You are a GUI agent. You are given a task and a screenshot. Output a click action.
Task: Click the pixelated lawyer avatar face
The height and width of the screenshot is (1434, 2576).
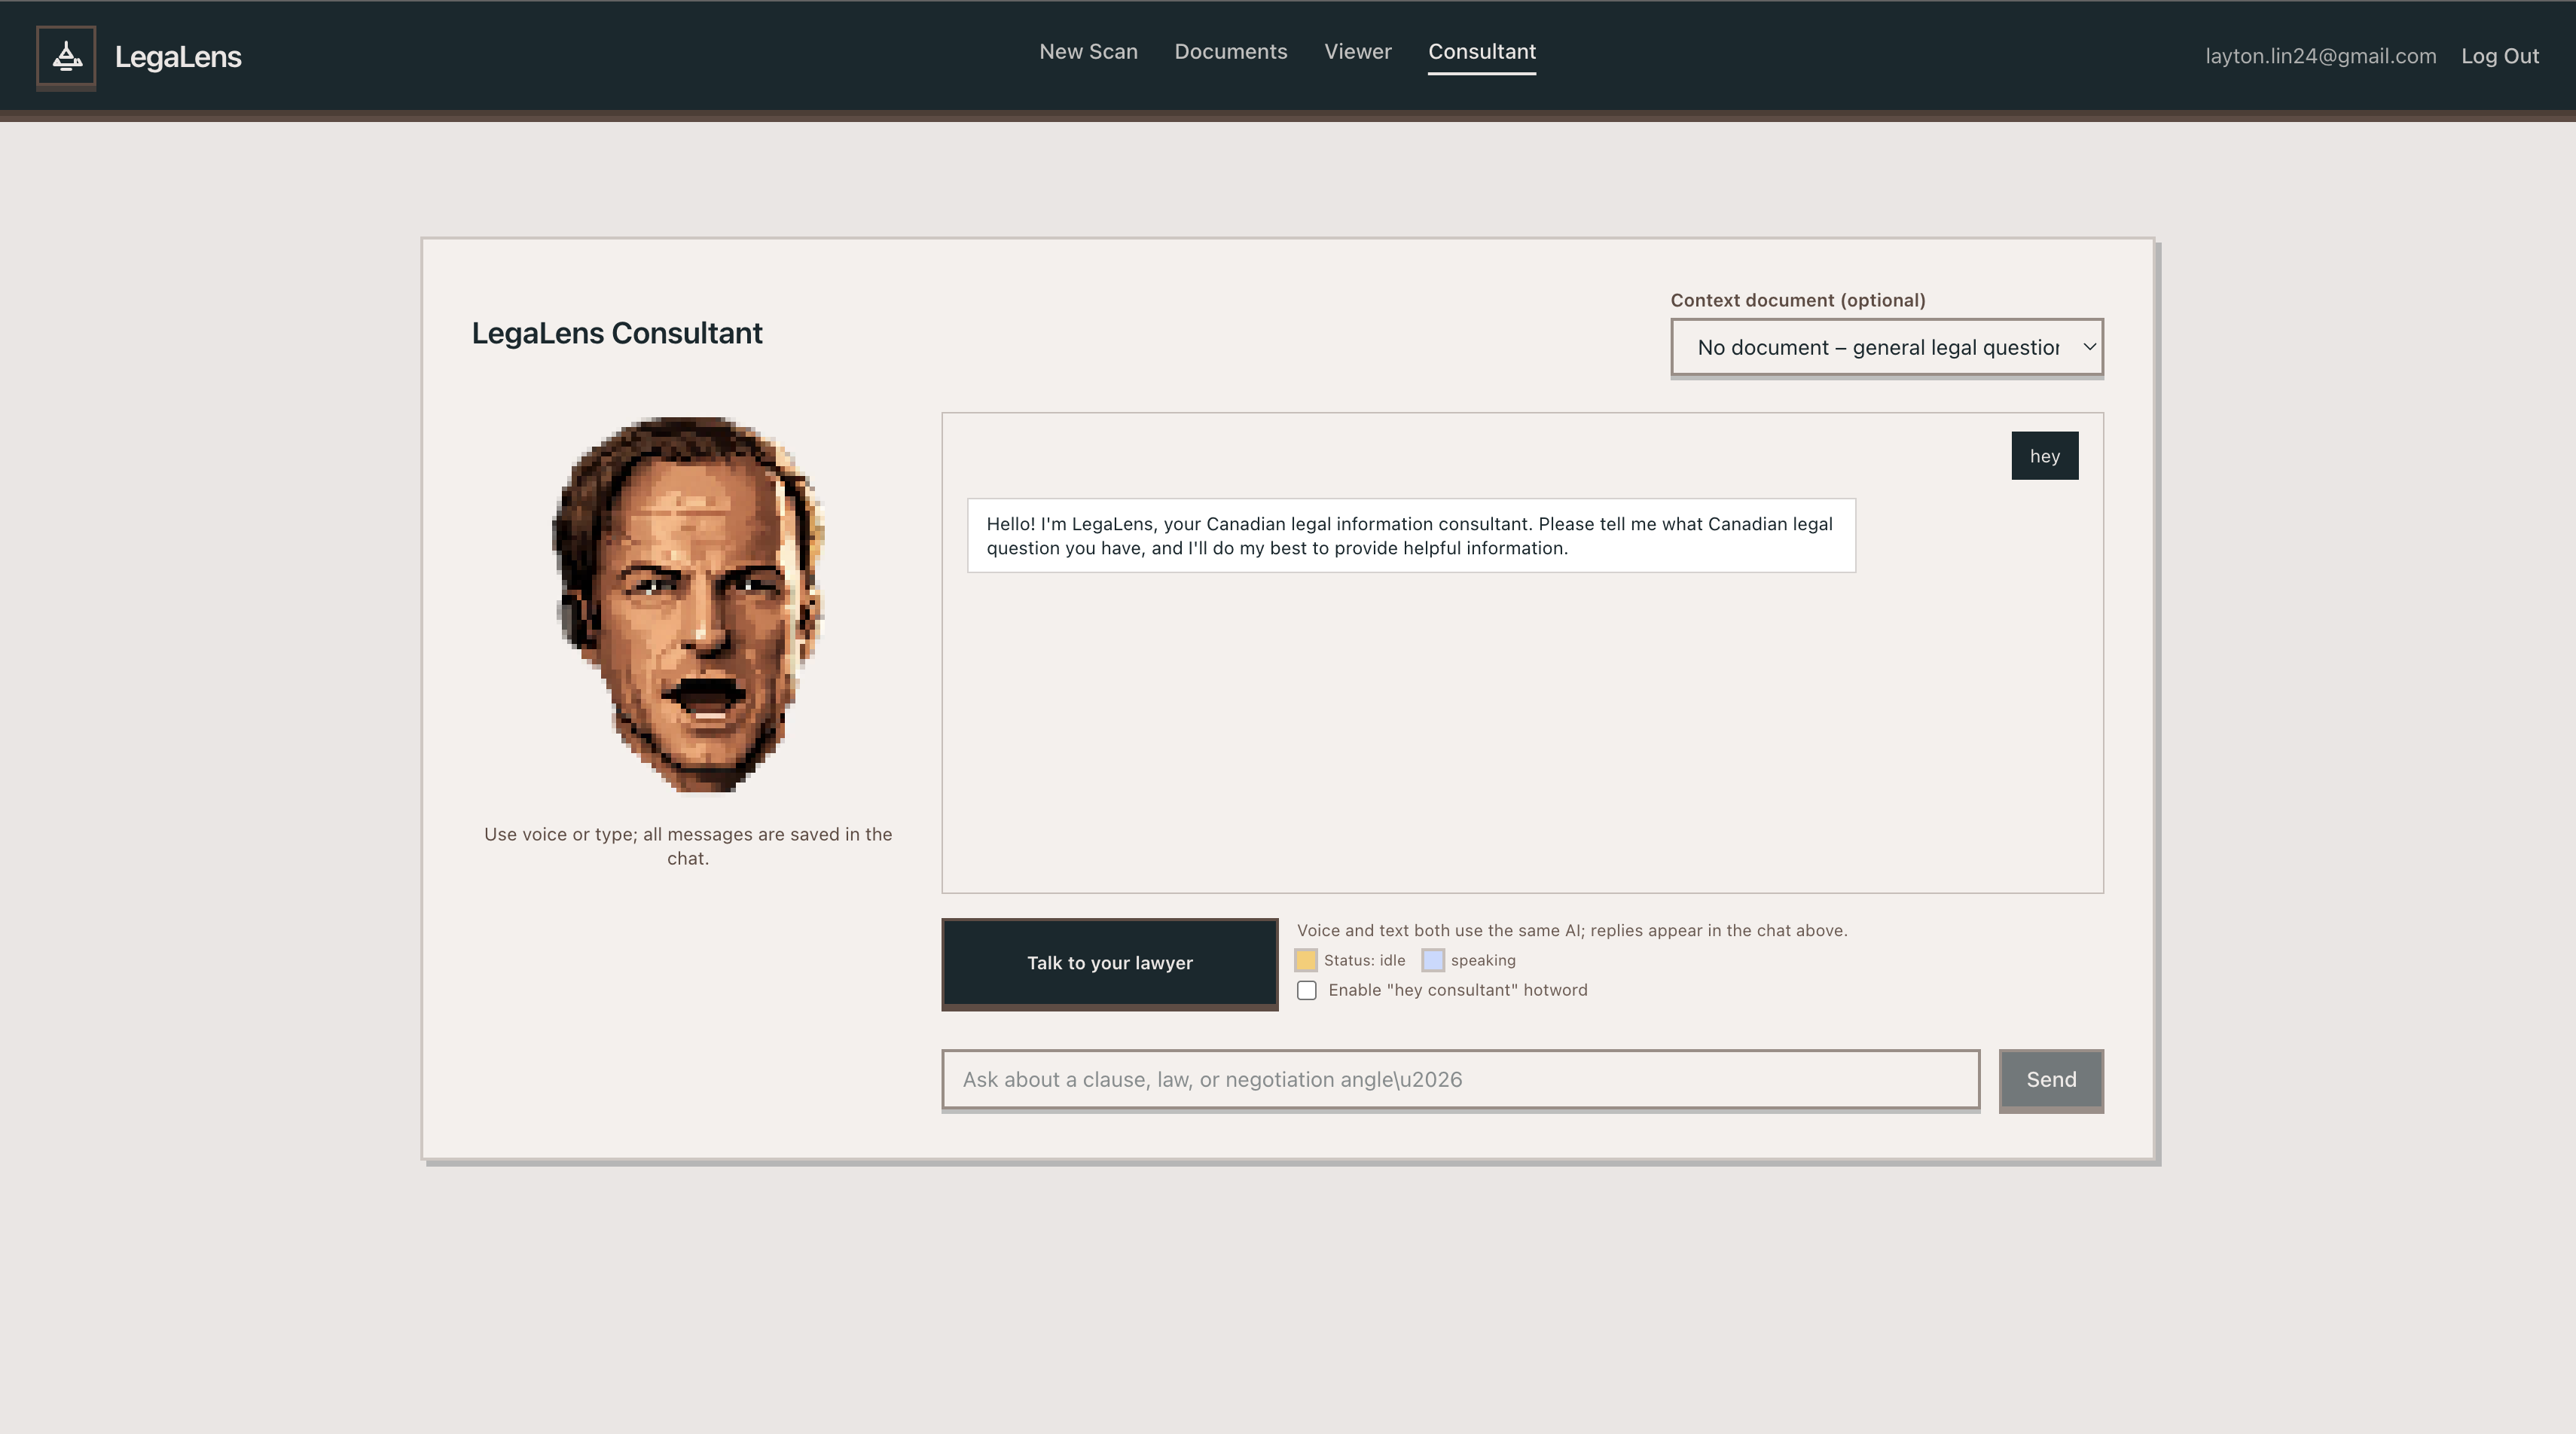[x=688, y=604]
